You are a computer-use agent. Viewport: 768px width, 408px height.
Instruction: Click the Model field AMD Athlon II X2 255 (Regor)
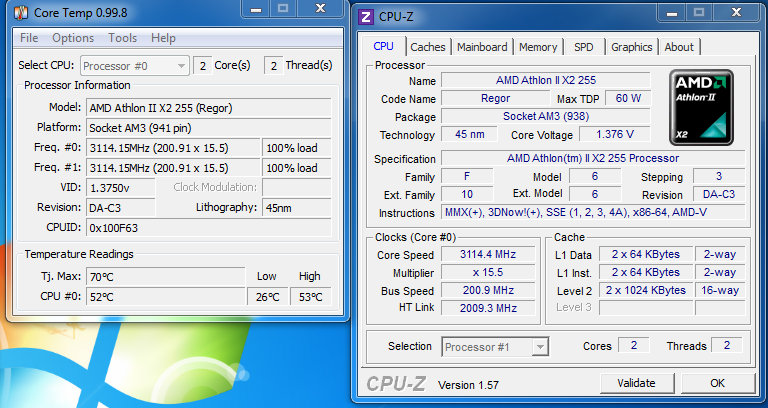[209, 108]
